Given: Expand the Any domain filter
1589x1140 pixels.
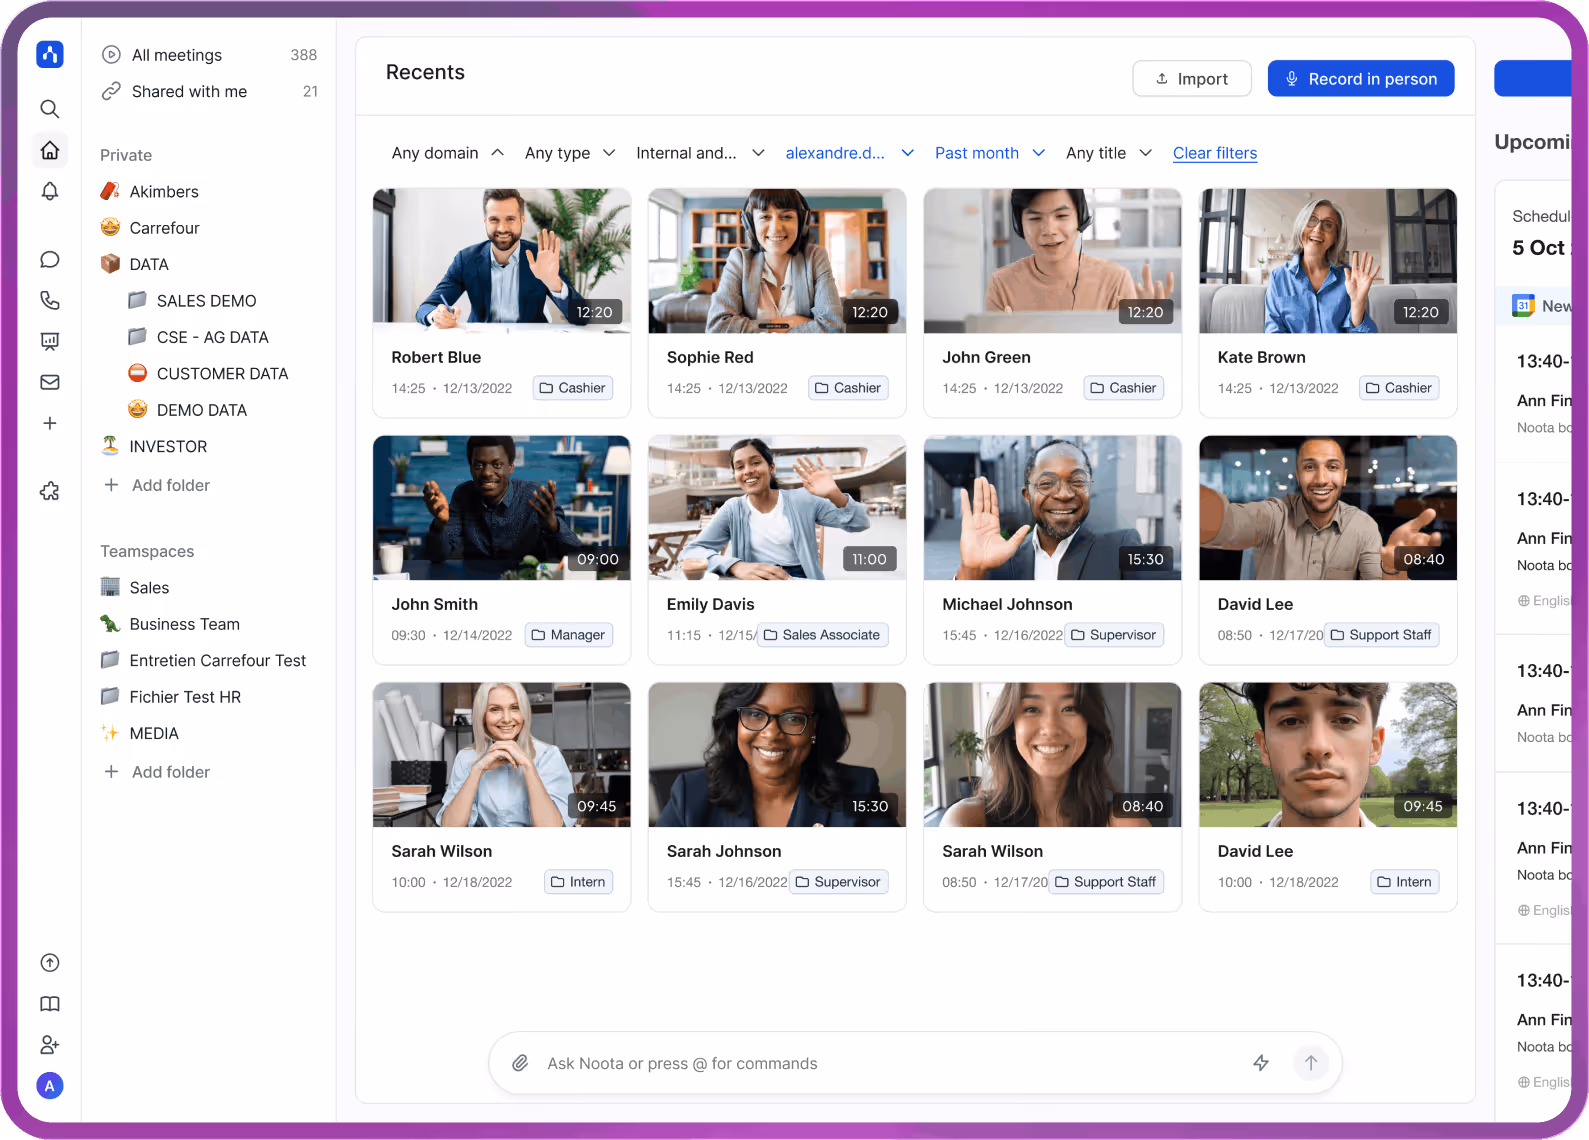Looking at the screenshot, I should [448, 153].
